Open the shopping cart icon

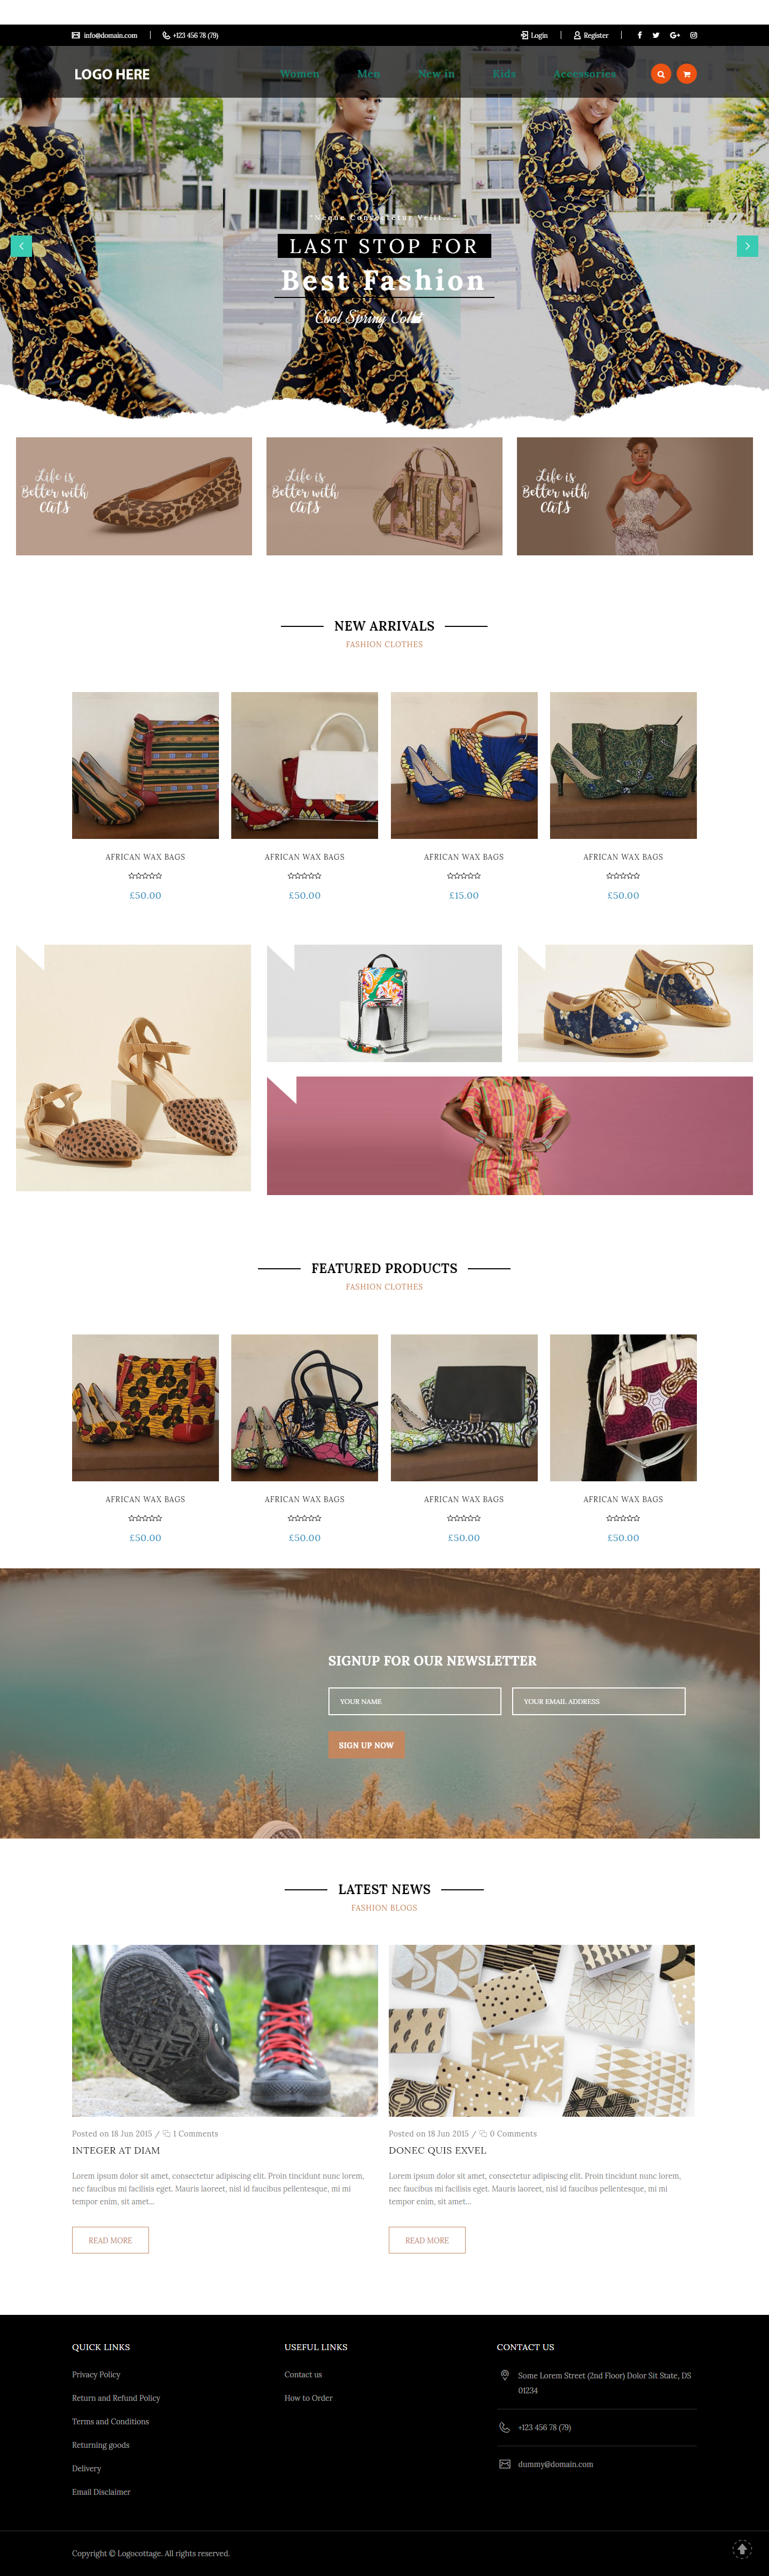tap(686, 74)
